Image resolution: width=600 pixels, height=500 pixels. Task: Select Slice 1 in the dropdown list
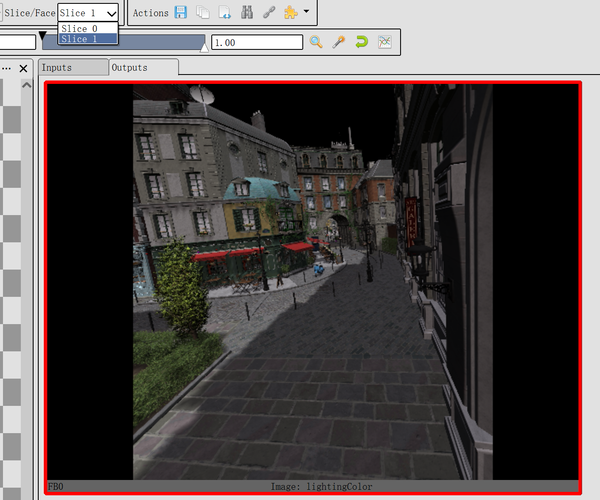tap(88, 39)
